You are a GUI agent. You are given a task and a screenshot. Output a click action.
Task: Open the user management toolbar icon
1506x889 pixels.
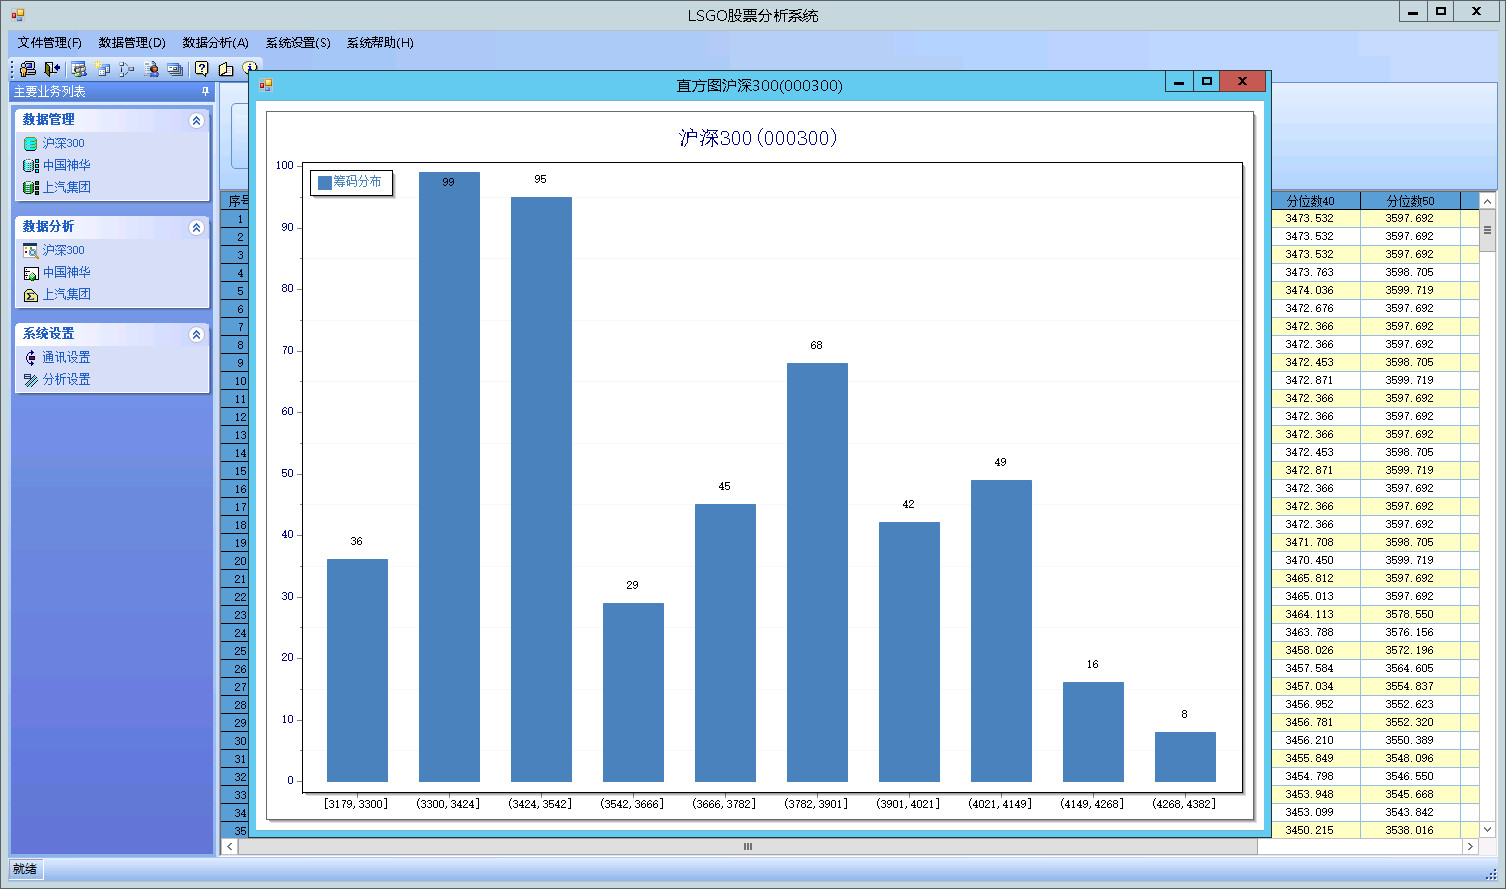click(78, 69)
